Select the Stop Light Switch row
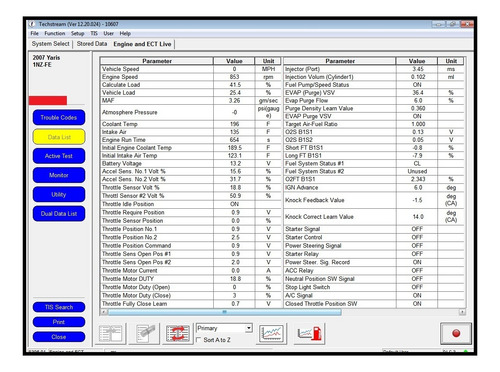 pos(374,287)
